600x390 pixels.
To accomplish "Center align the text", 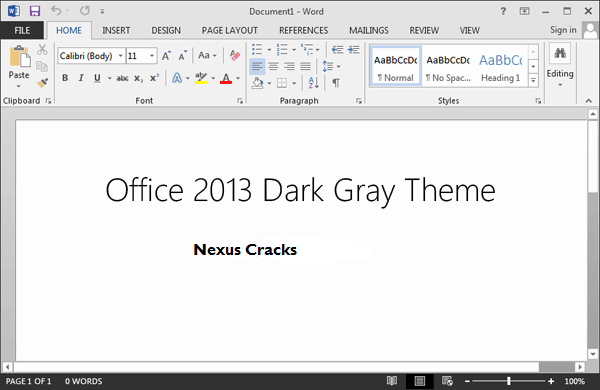I will [x=273, y=66].
